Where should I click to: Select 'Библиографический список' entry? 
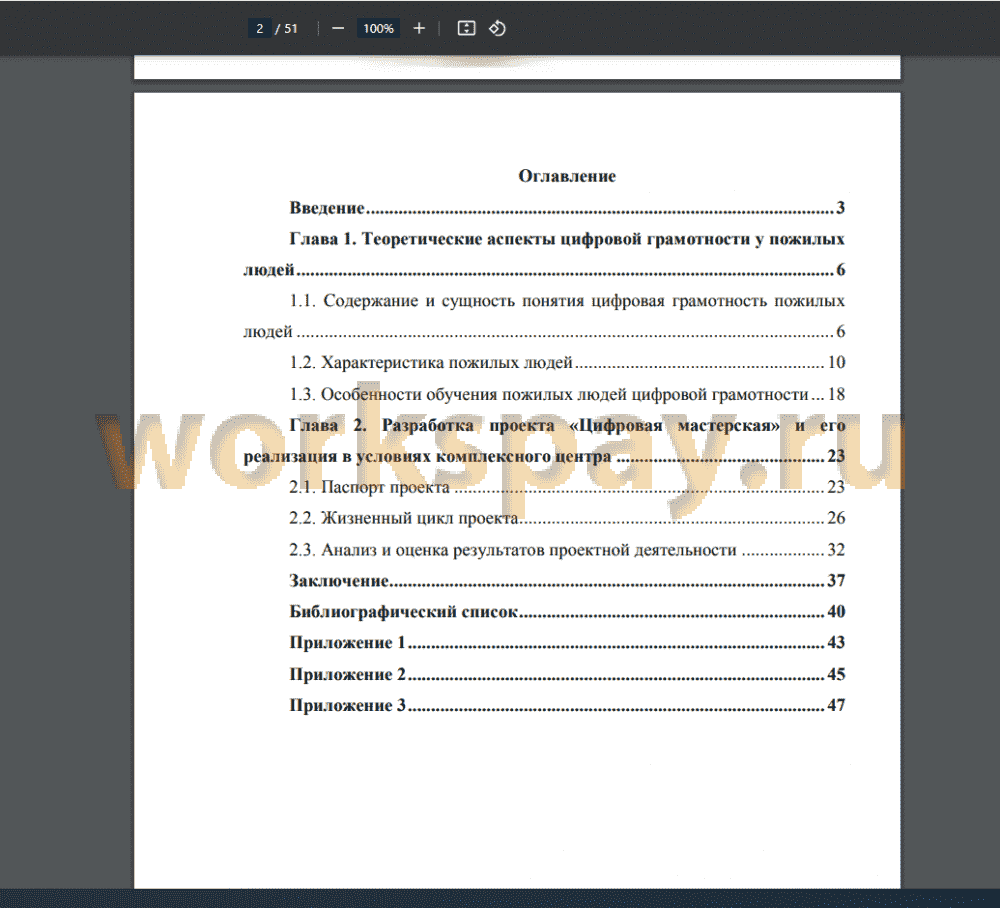click(x=567, y=612)
